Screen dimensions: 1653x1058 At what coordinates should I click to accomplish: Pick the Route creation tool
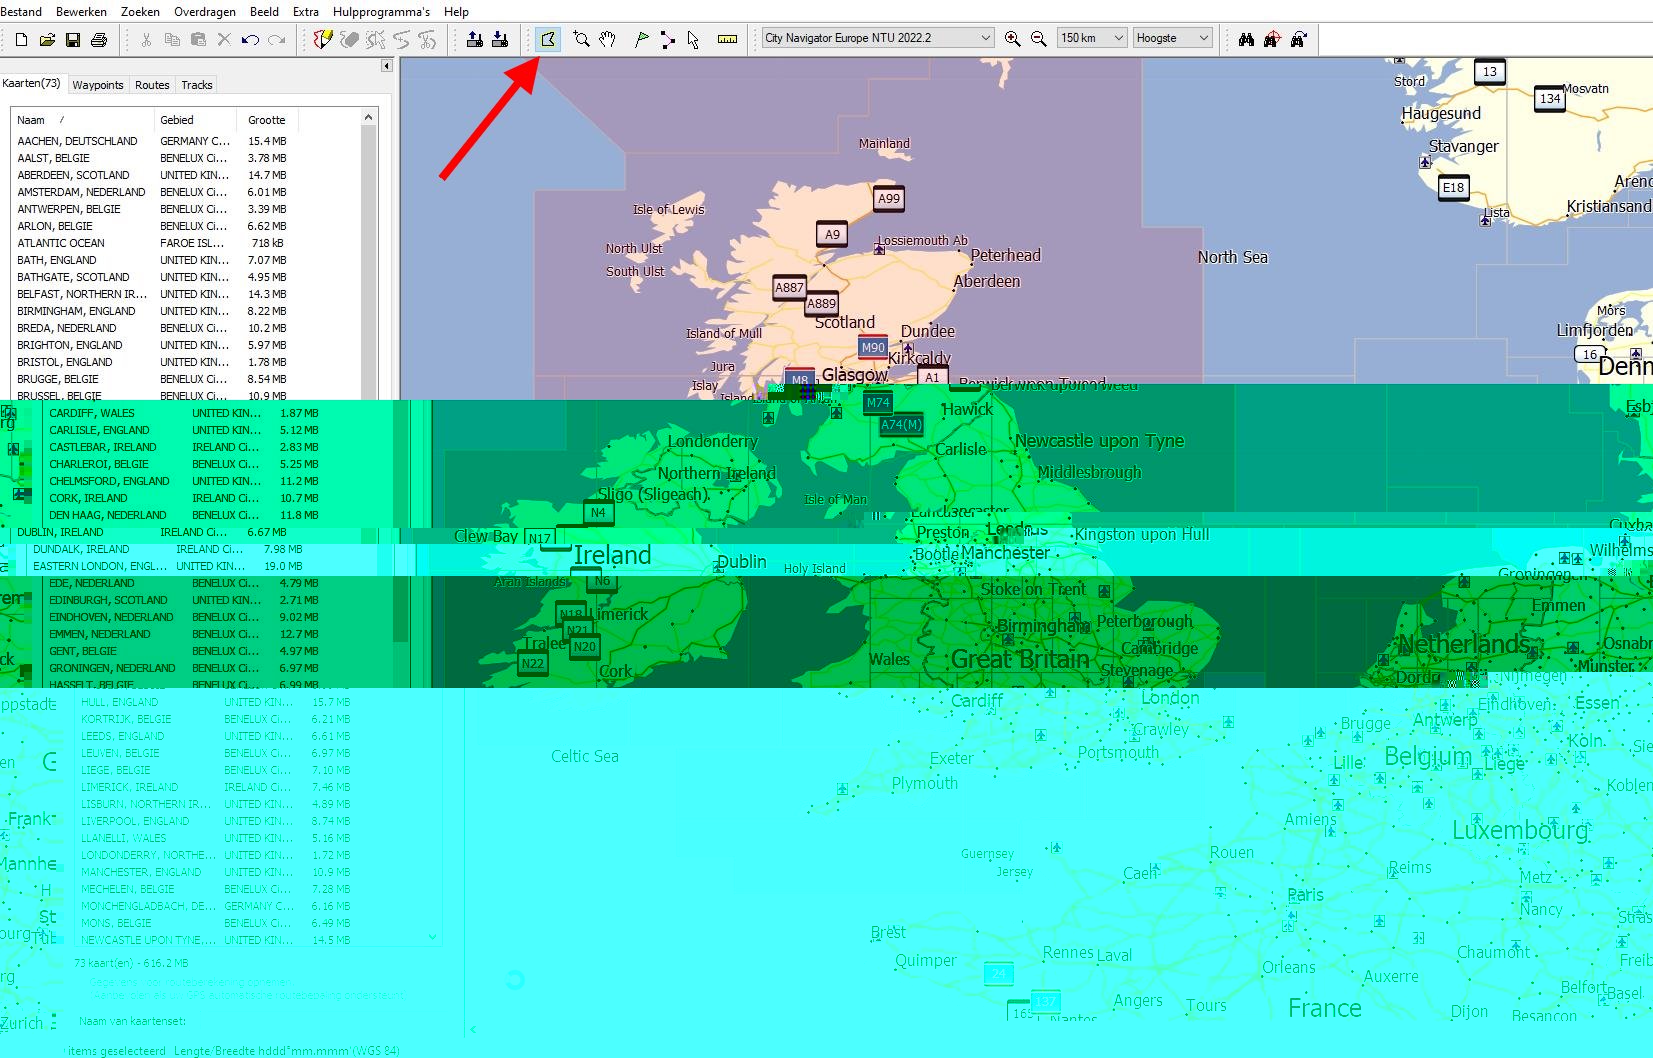(667, 38)
